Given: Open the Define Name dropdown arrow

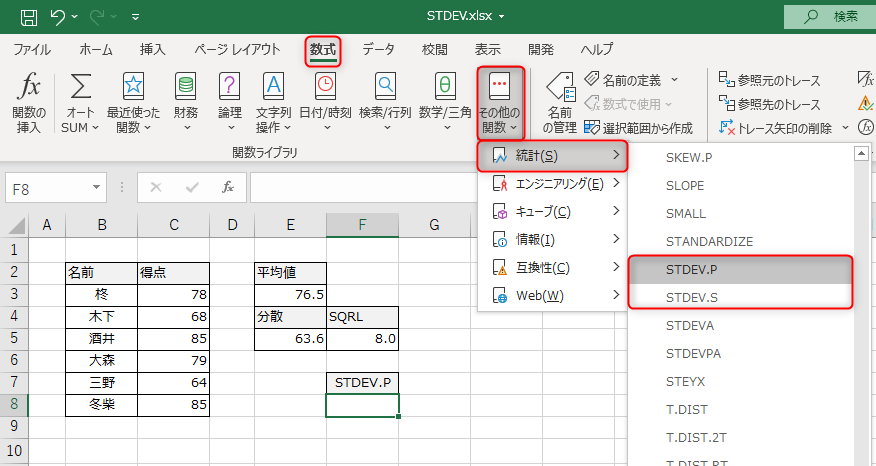Looking at the screenshot, I should (x=674, y=80).
